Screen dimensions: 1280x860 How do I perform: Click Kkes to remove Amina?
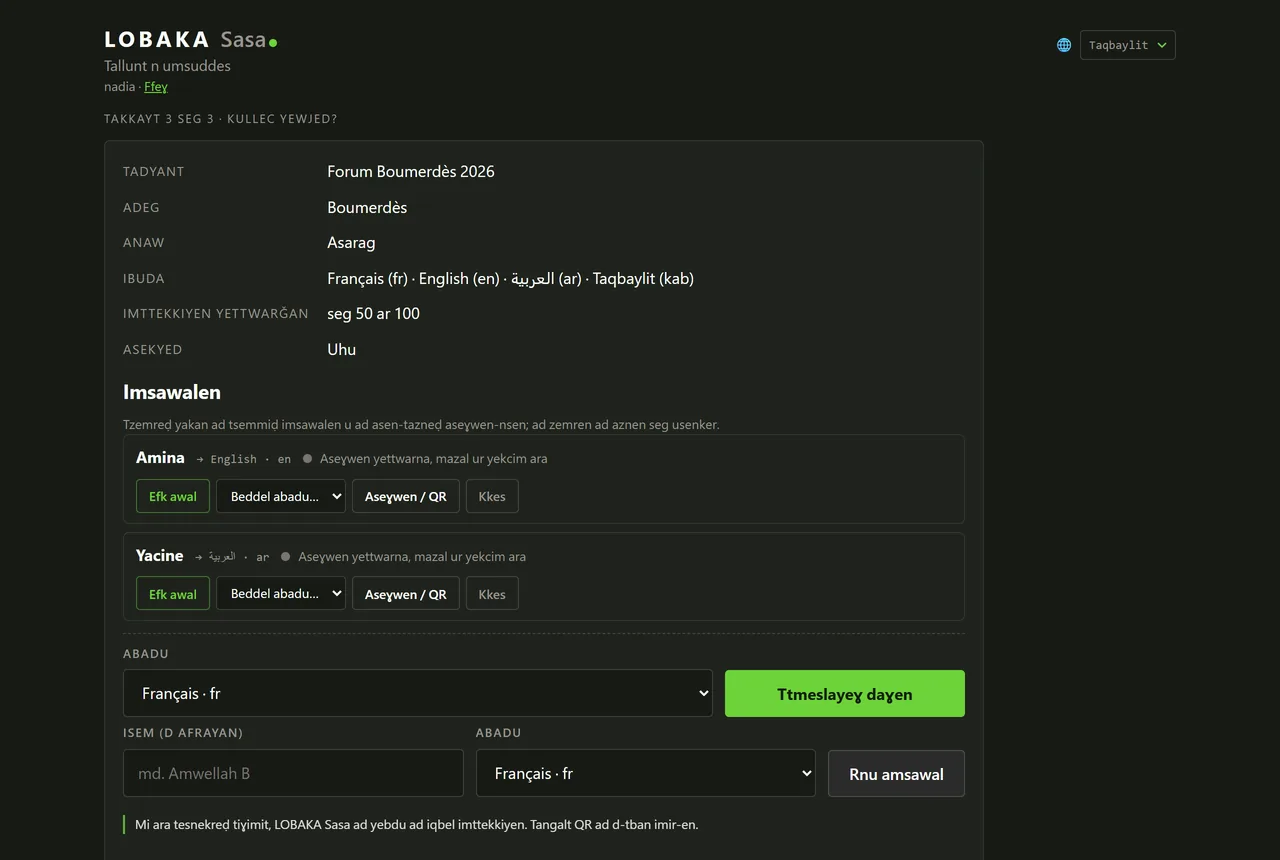coord(492,496)
